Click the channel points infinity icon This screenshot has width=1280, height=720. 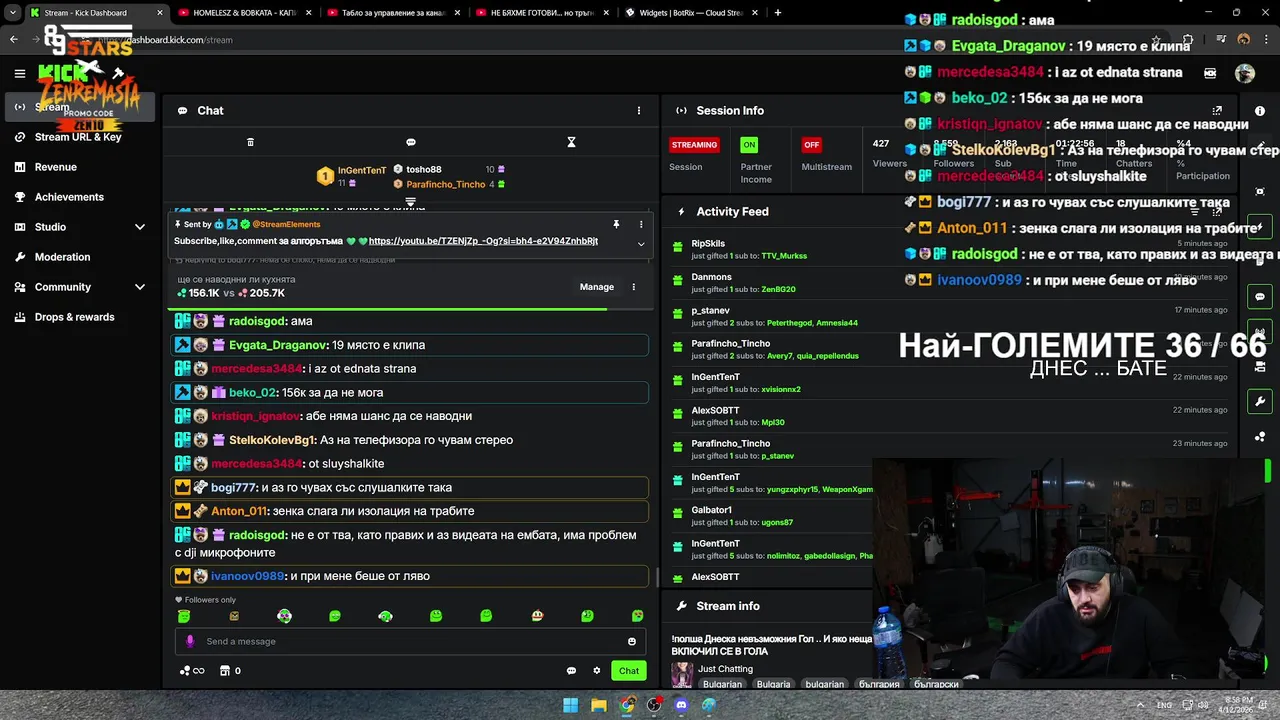coord(192,671)
